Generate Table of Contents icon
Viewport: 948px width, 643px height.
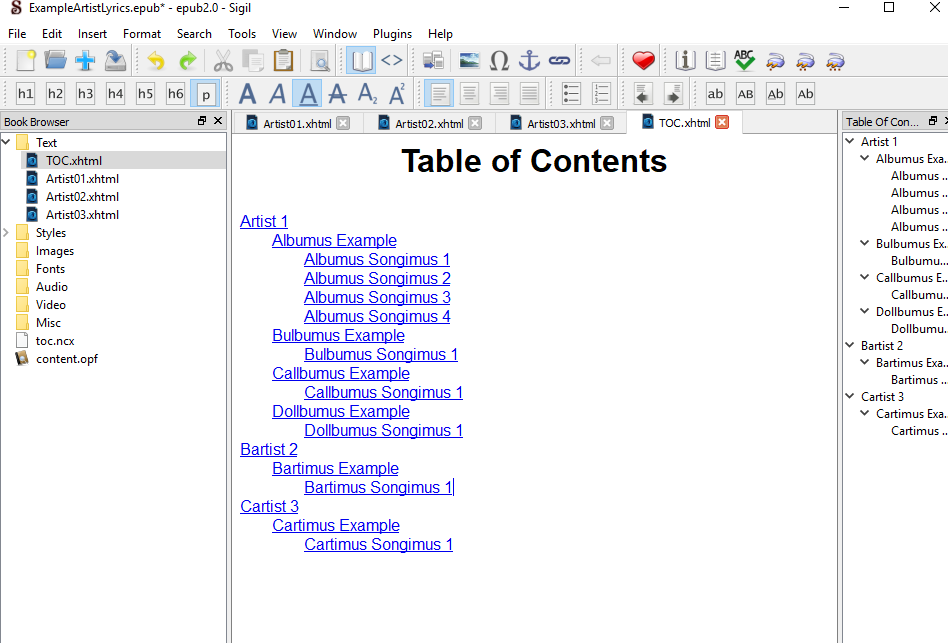pos(715,60)
